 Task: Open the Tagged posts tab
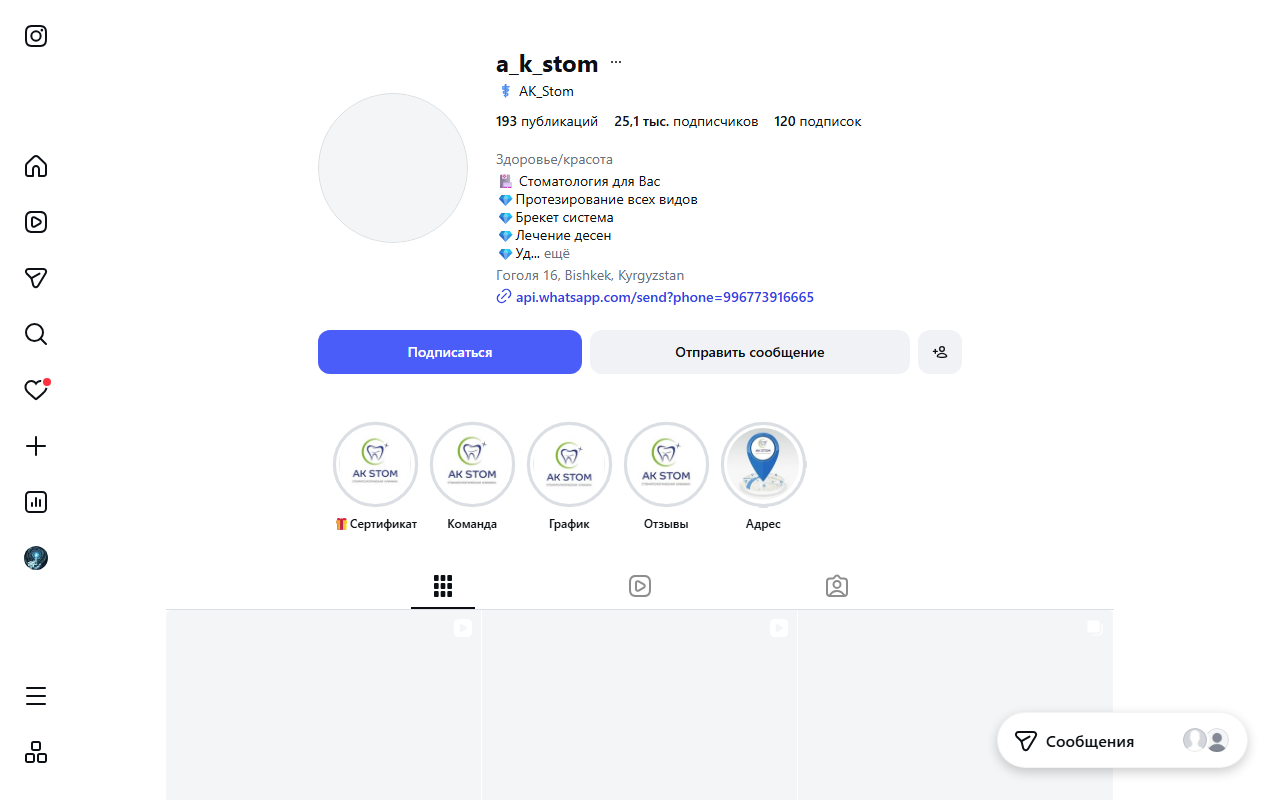pyautogui.click(x=836, y=586)
